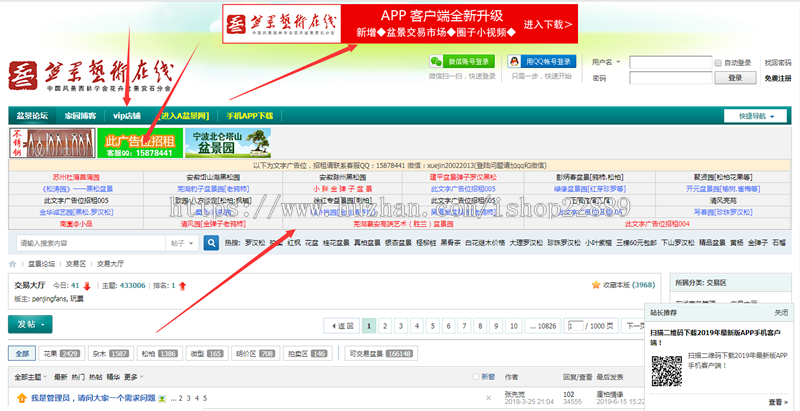Viewport: 800px width, 411px height.
Task: Open the 宁波北仑塔山盆景园 ad banner
Action: (228, 143)
